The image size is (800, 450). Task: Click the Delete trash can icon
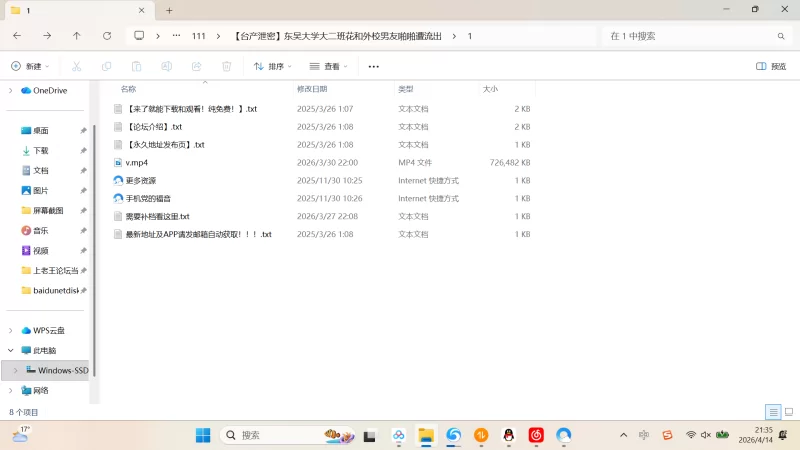(227, 66)
